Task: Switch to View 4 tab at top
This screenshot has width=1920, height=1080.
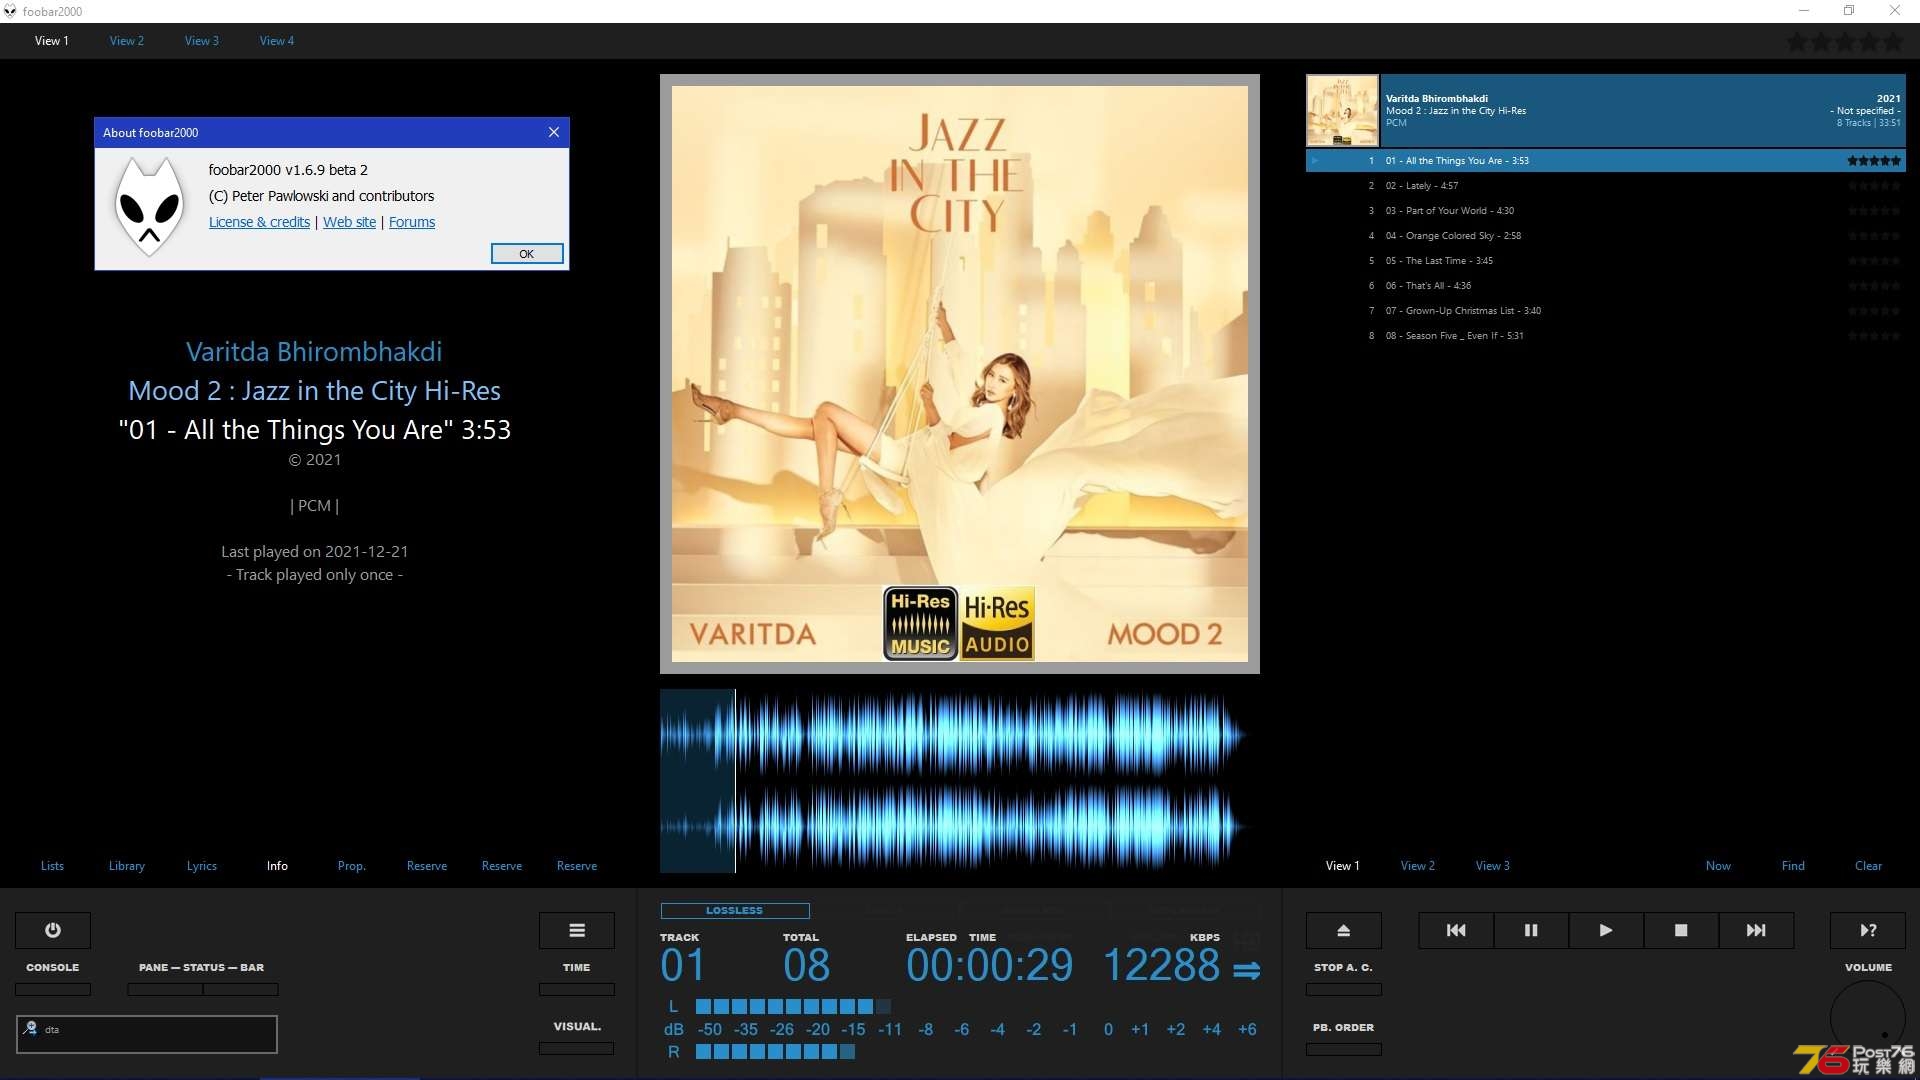Action: [x=277, y=41]
